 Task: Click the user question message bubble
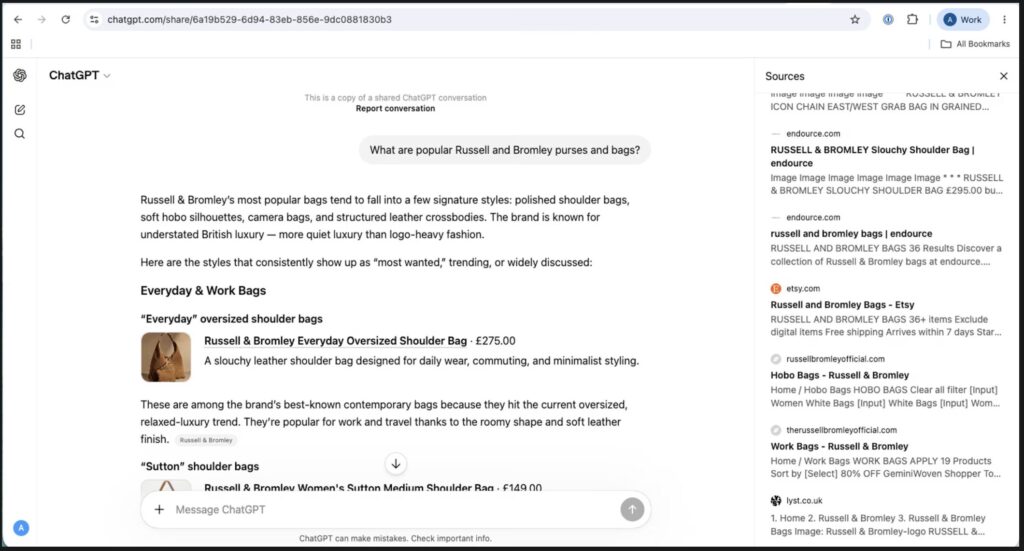(504, 150)
